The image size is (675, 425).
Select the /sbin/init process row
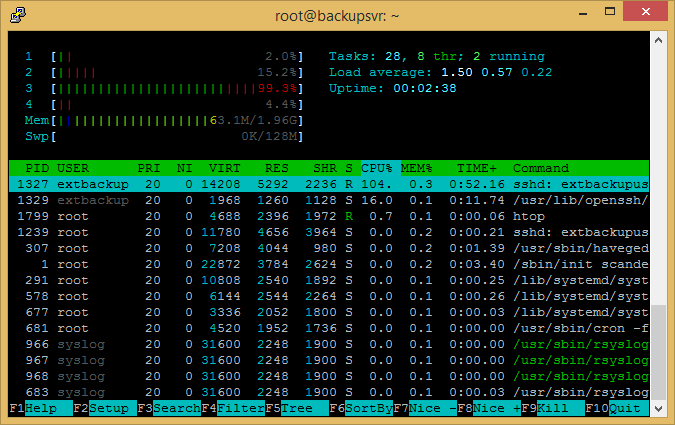pos(328,264)
